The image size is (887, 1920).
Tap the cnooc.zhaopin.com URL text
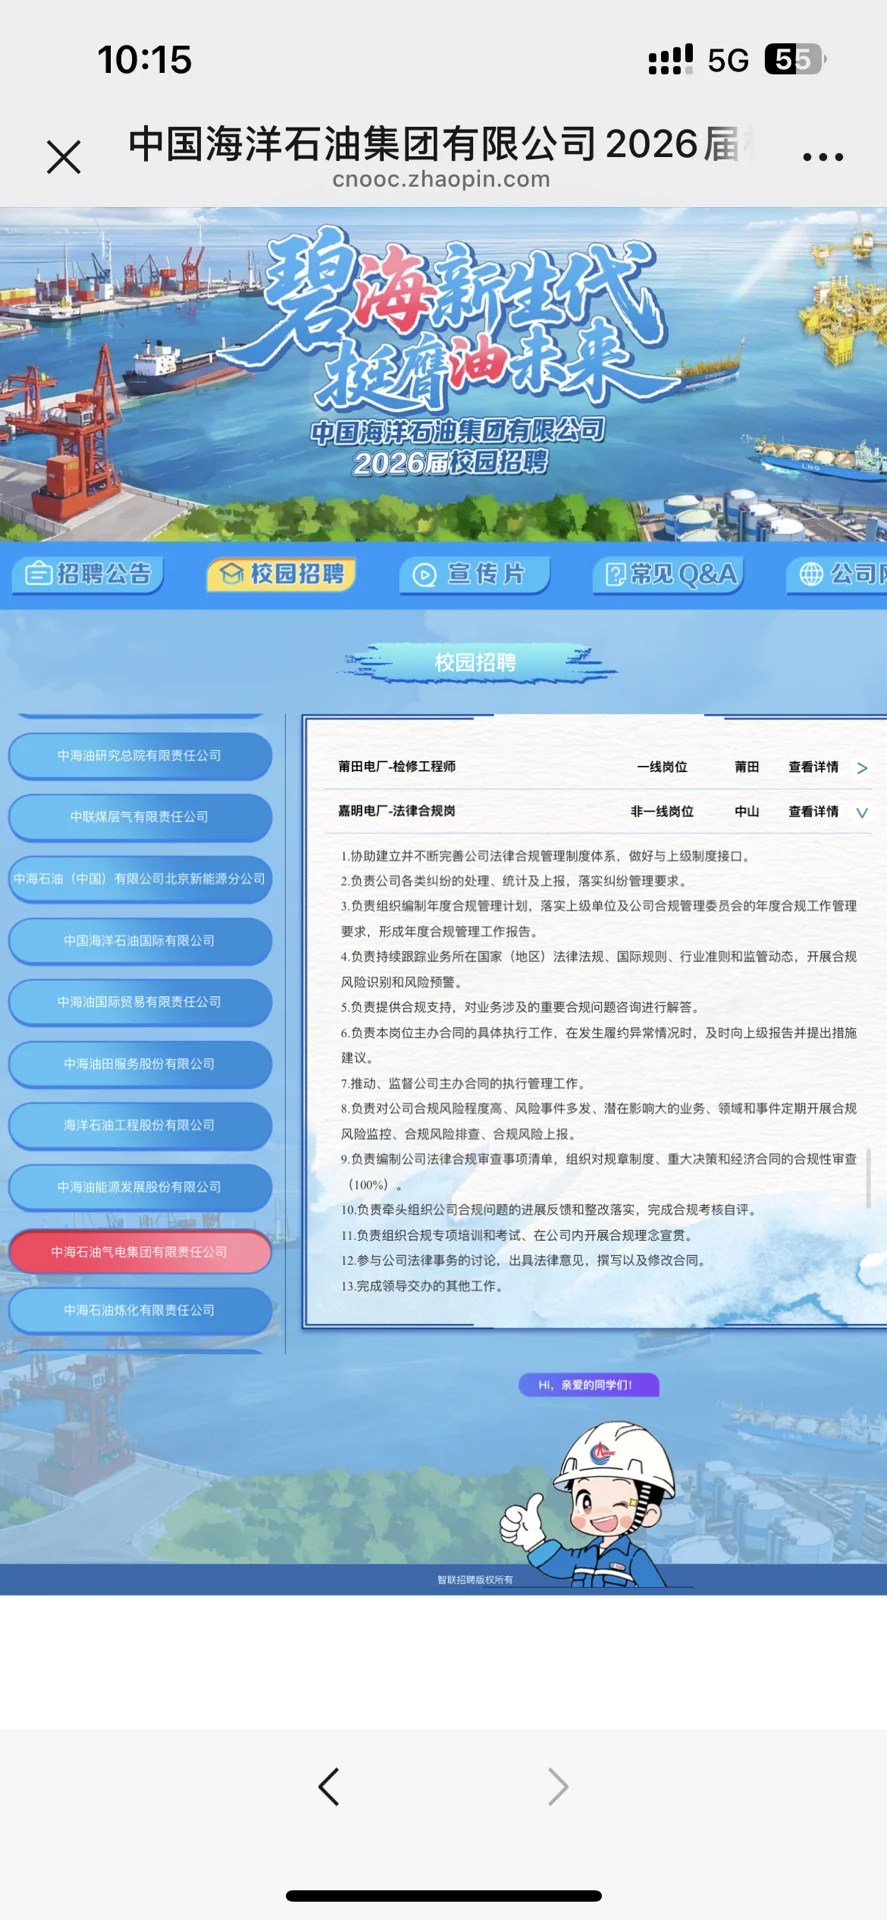(x=441, y=179)
